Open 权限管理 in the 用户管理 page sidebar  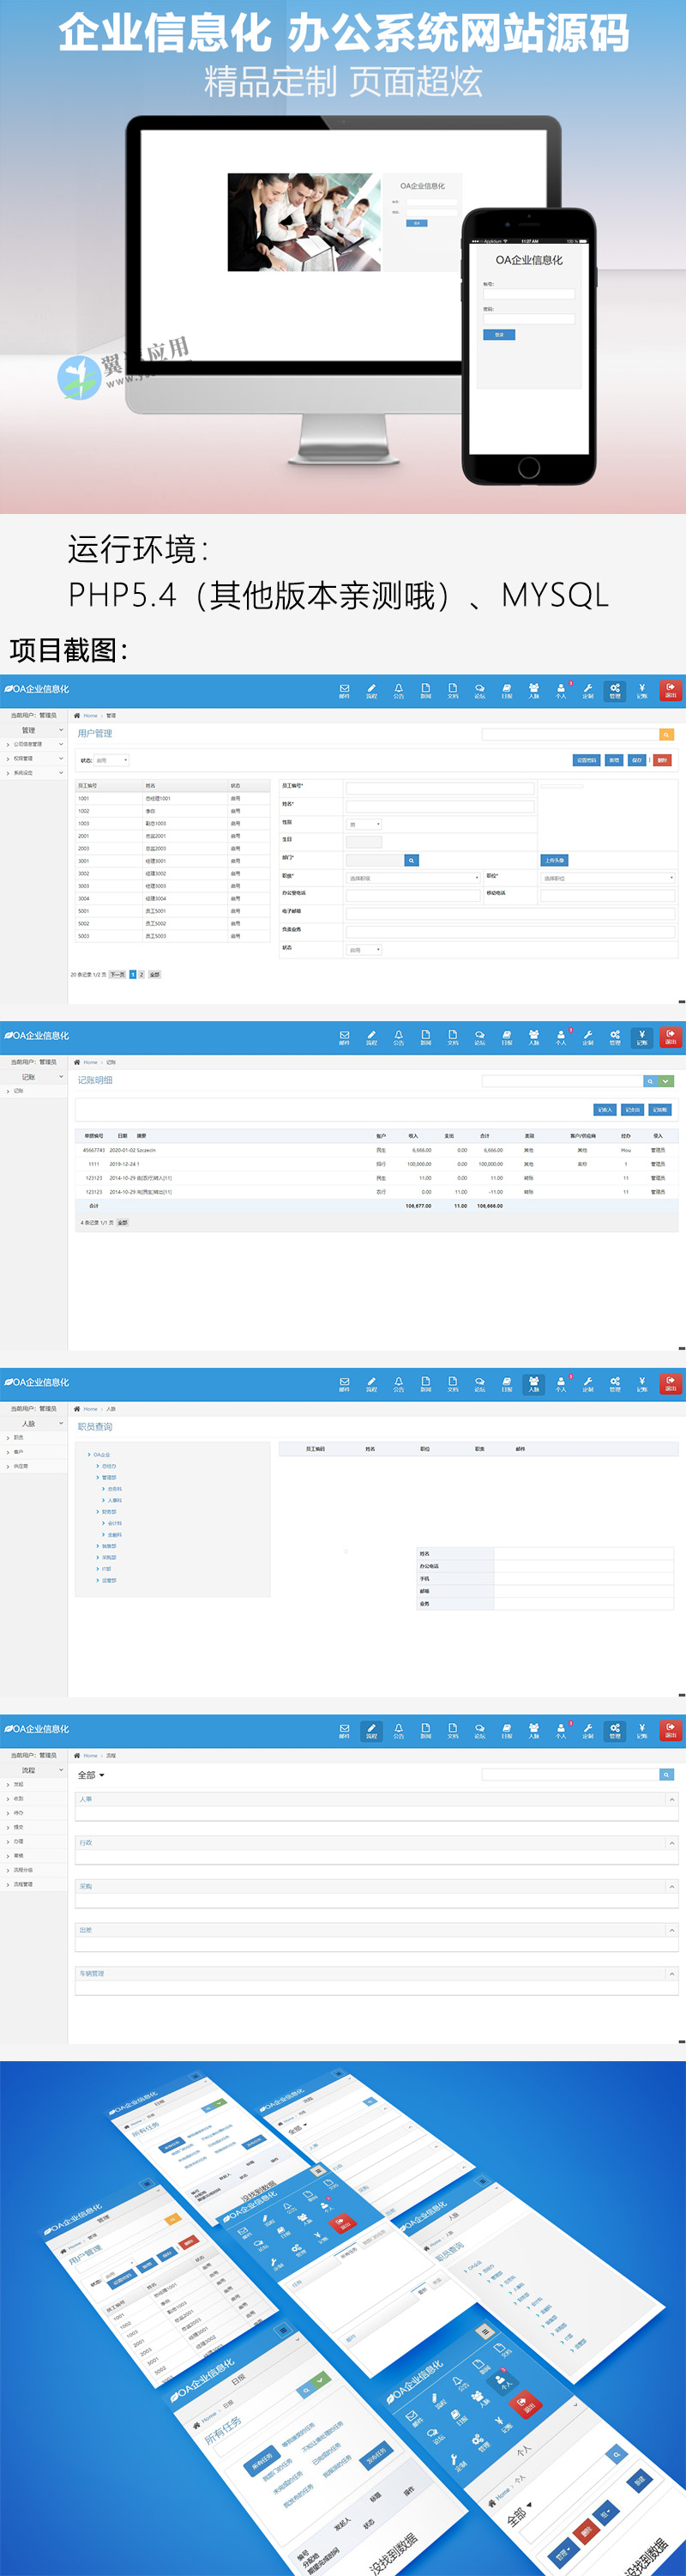[x=24, y=759]
